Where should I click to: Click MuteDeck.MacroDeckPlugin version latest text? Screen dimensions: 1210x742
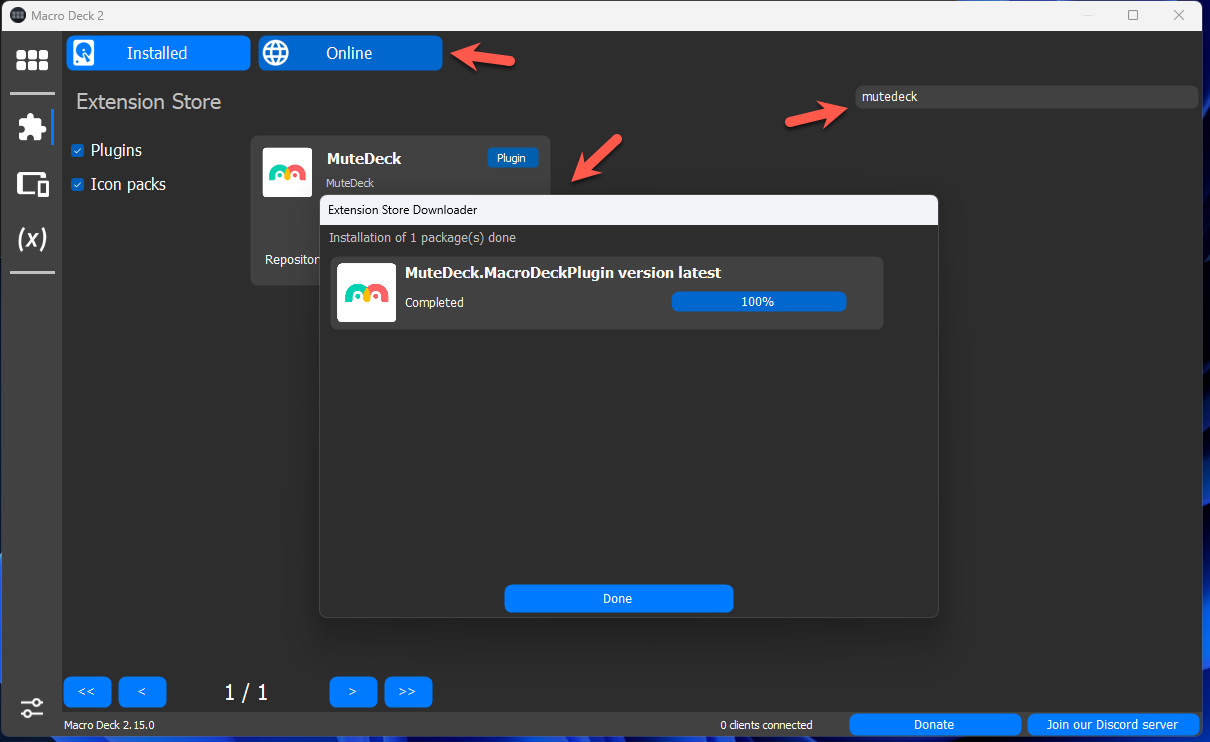[562, 272]
